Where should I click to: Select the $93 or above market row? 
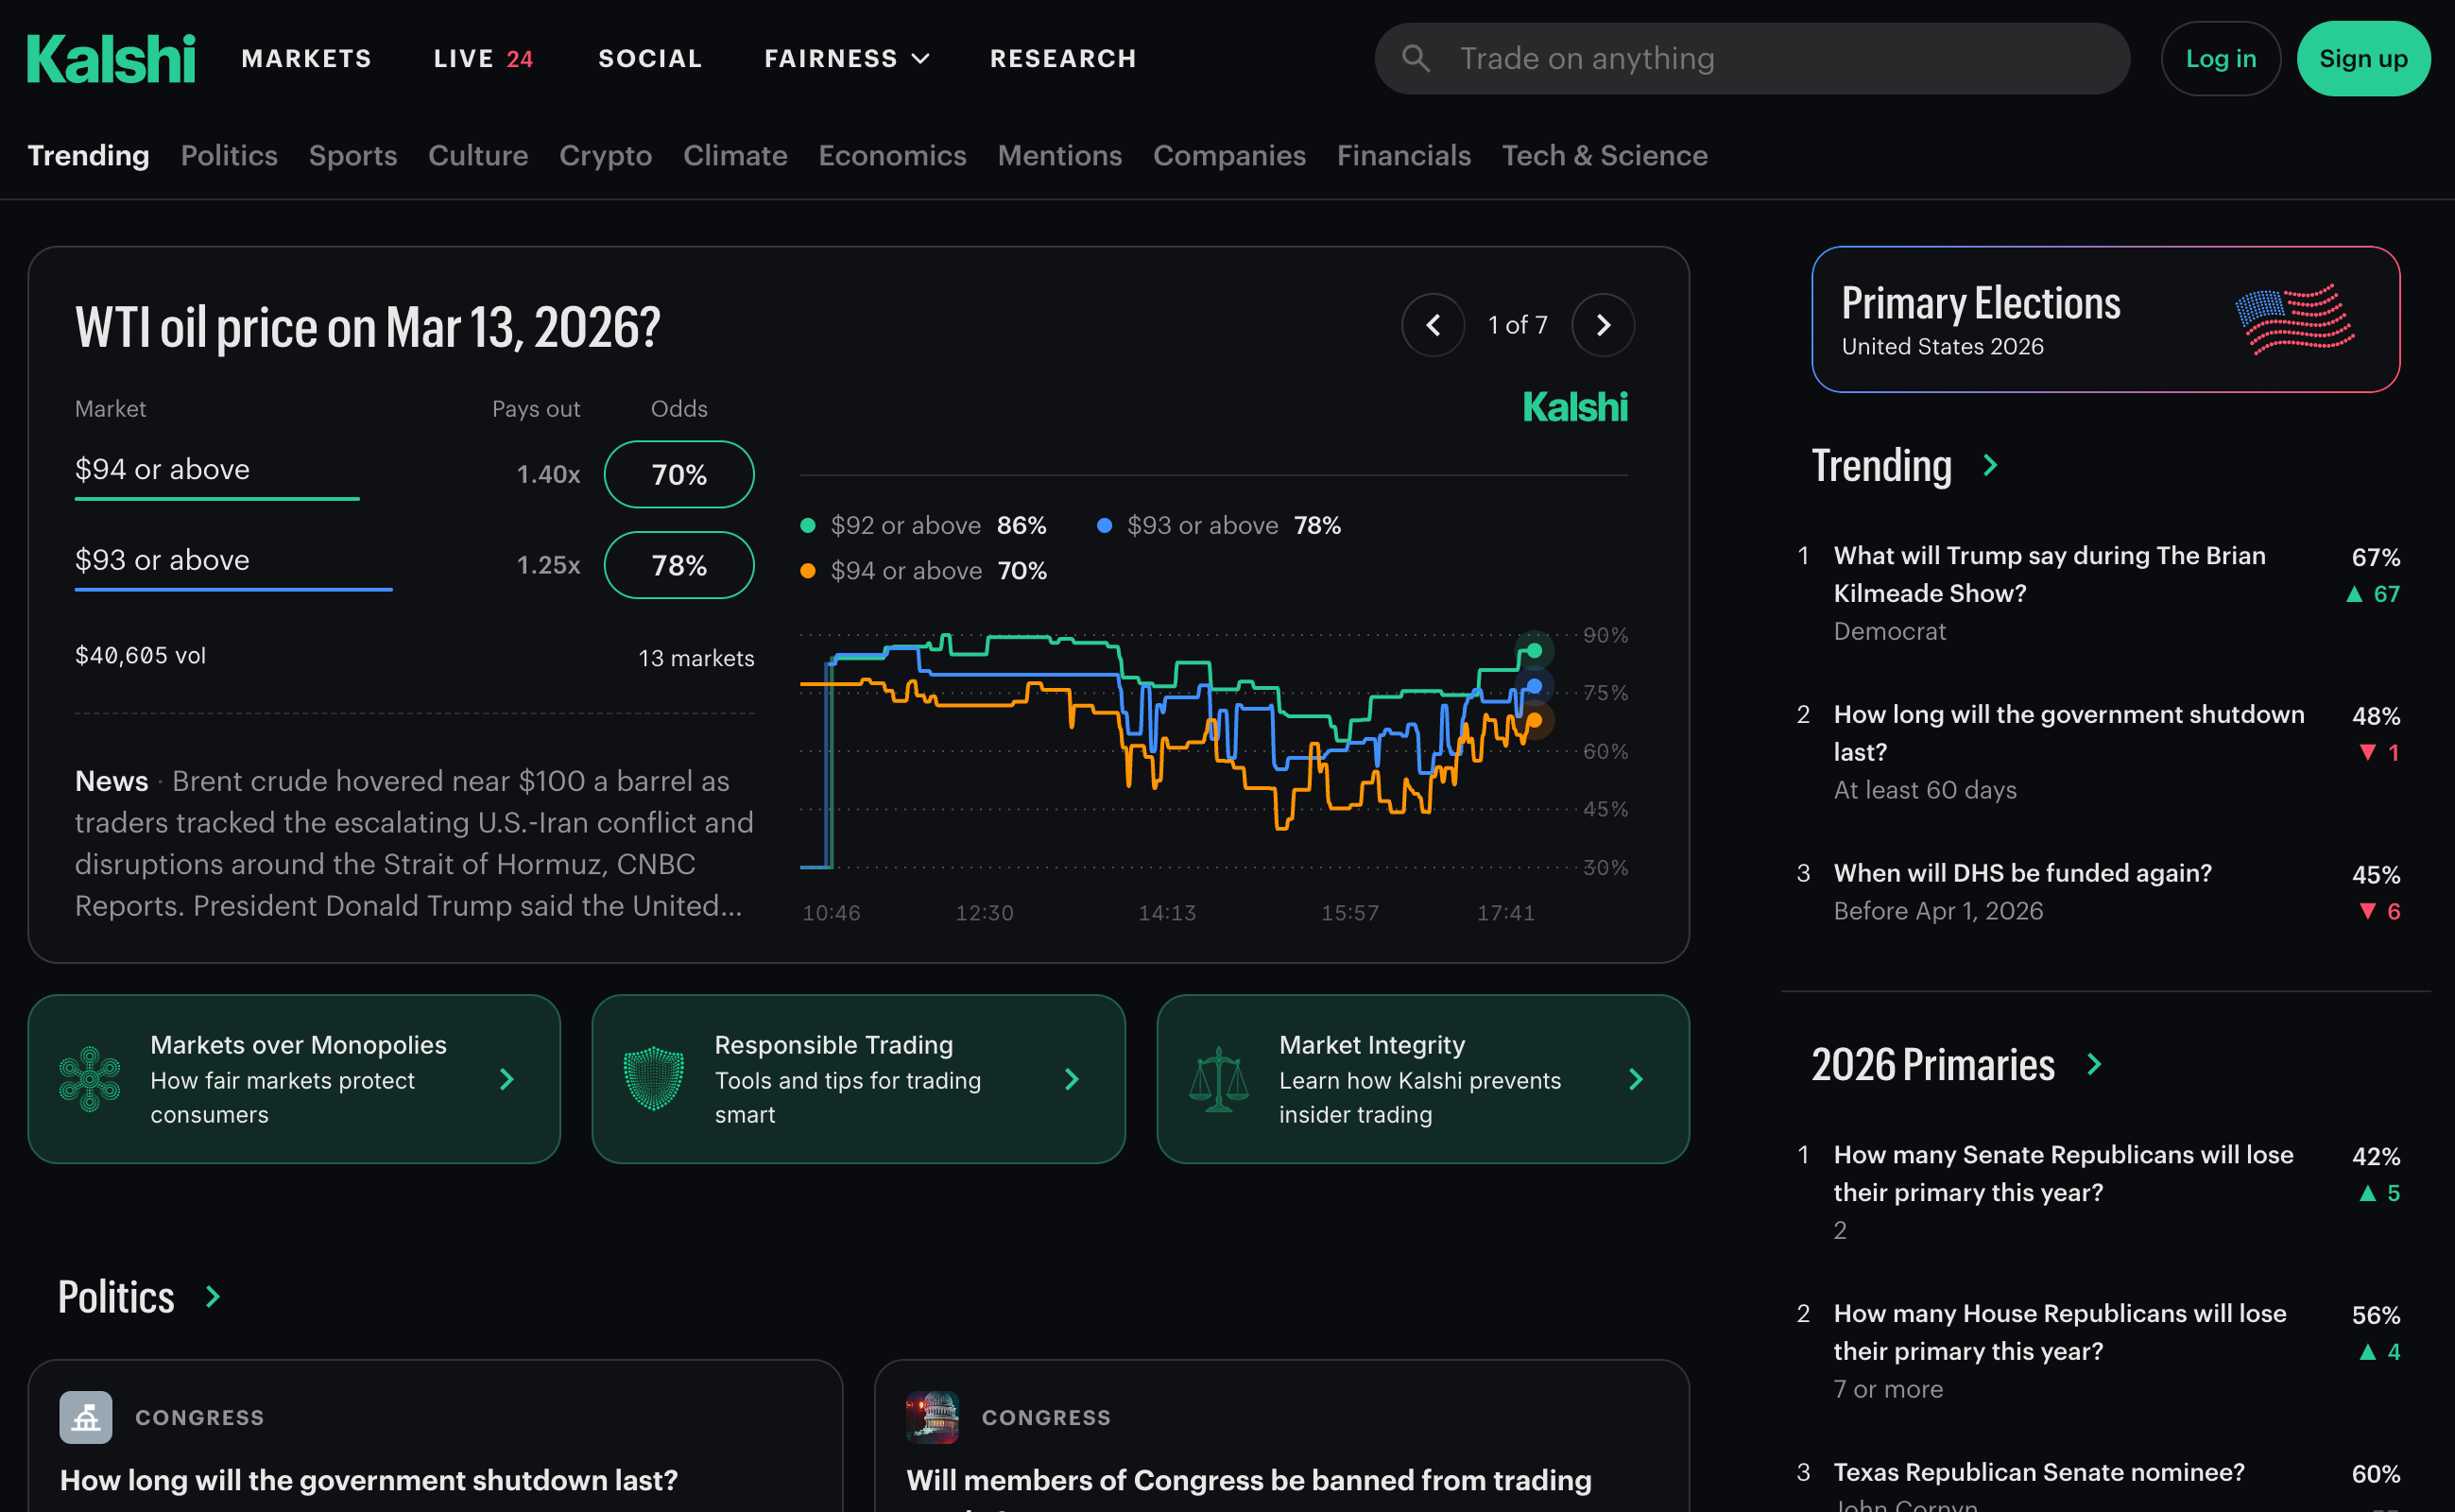[x=415, y=564]
